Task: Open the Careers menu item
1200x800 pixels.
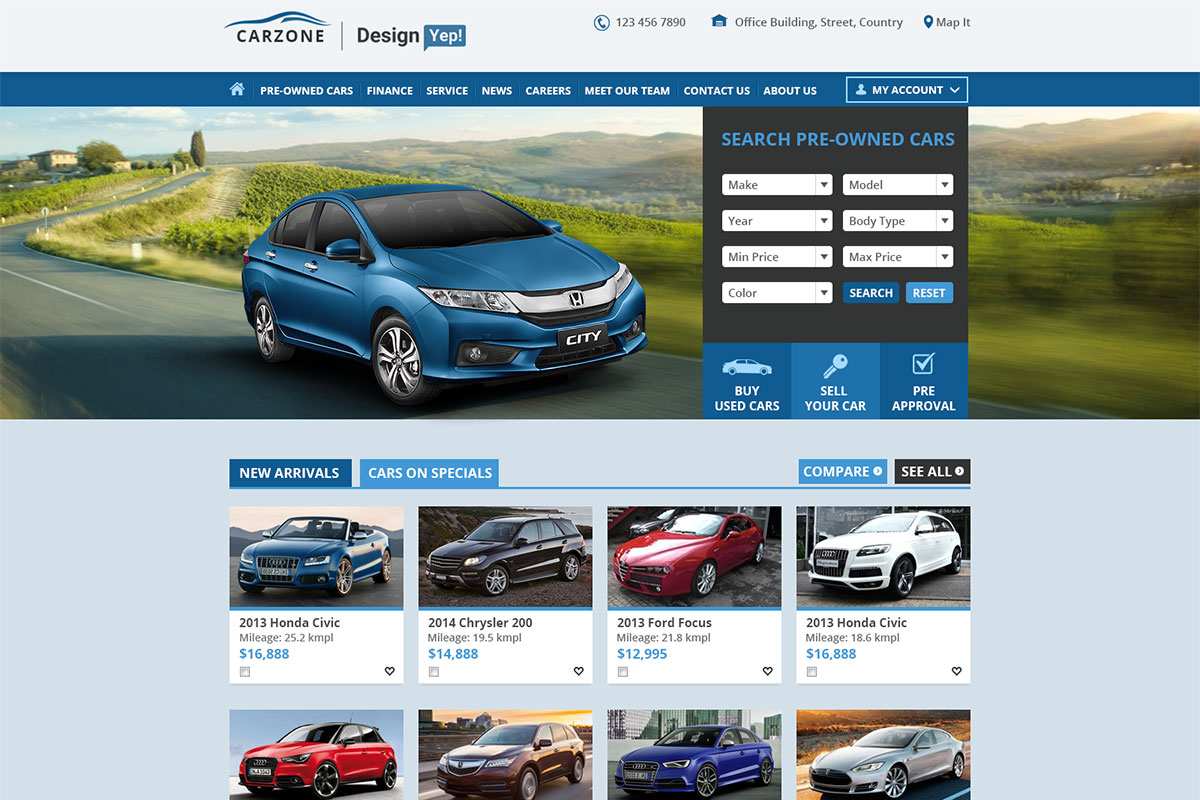Action: click(x=548, y=90)
